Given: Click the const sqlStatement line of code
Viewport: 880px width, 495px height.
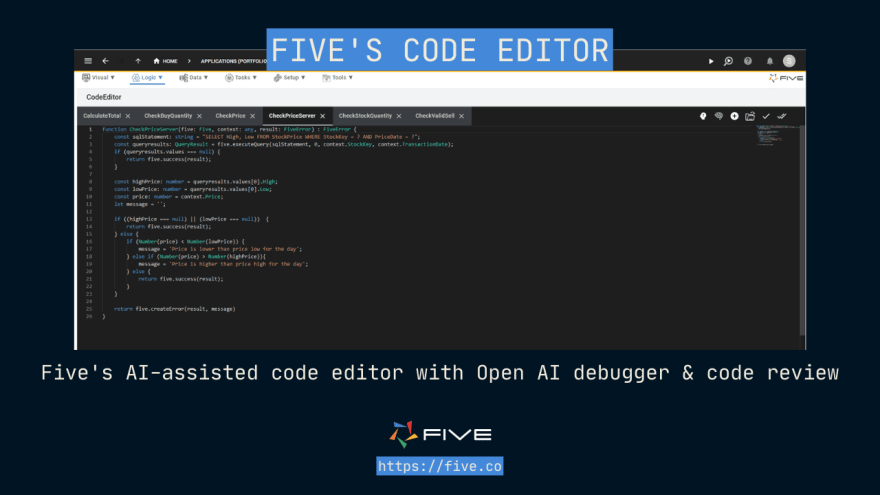Looking at the screenshot, I should click(x=267, y=137).
